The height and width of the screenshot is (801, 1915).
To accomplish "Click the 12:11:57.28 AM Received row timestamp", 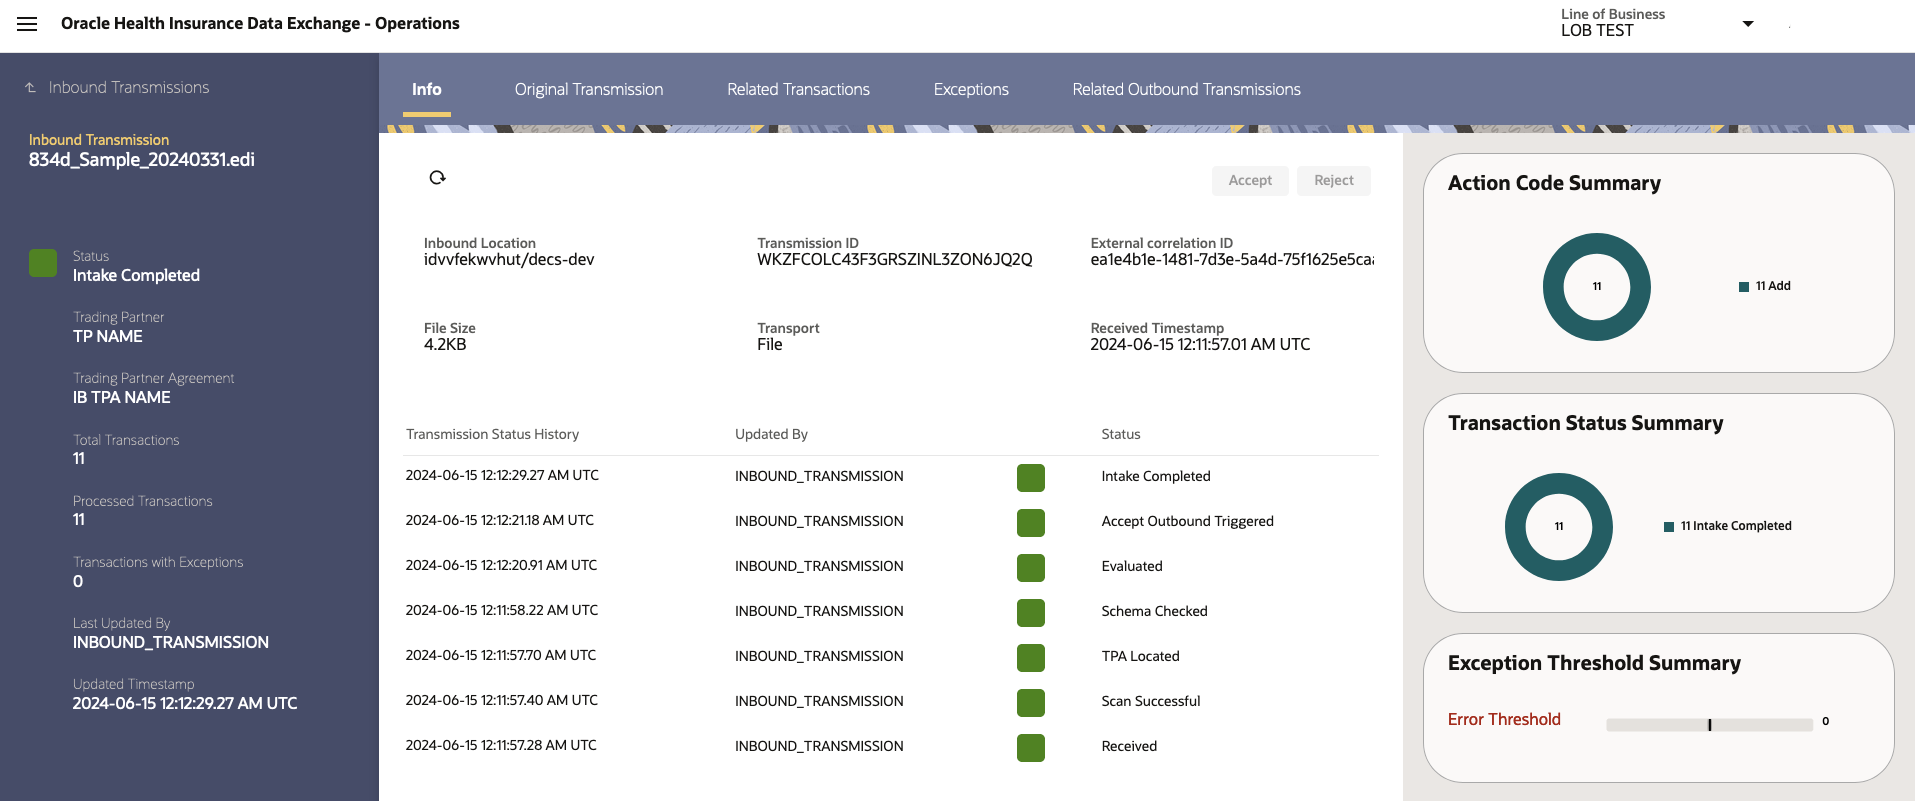I will (501, 746).
